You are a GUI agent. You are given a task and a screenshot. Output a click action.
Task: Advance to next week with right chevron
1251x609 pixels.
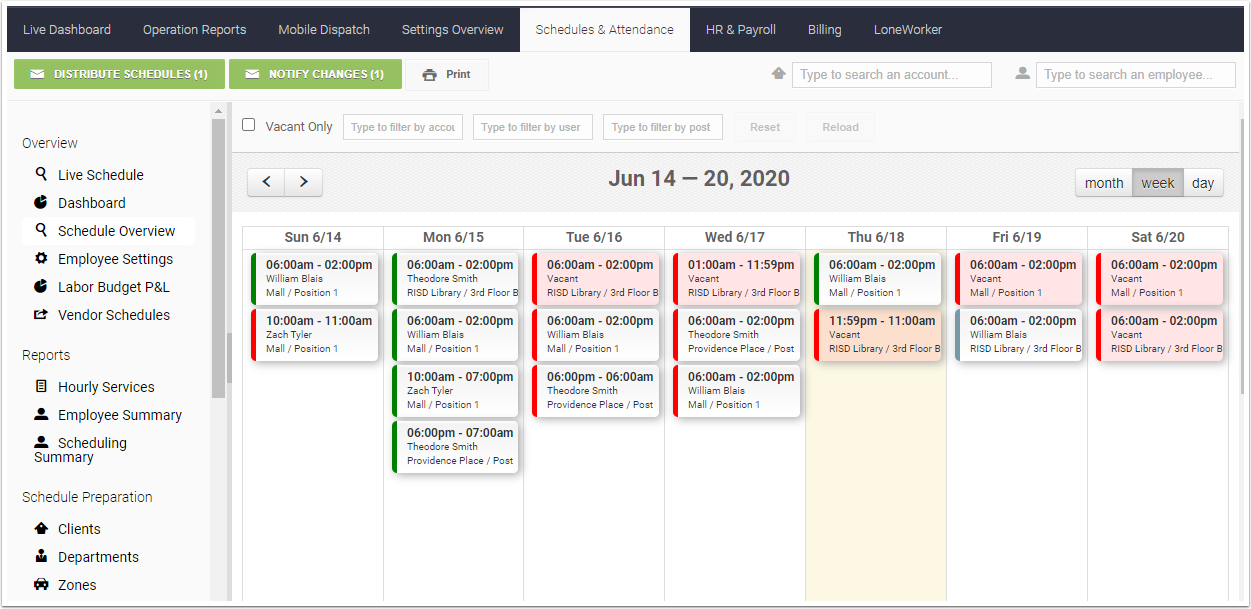click(x=304, y=182)
